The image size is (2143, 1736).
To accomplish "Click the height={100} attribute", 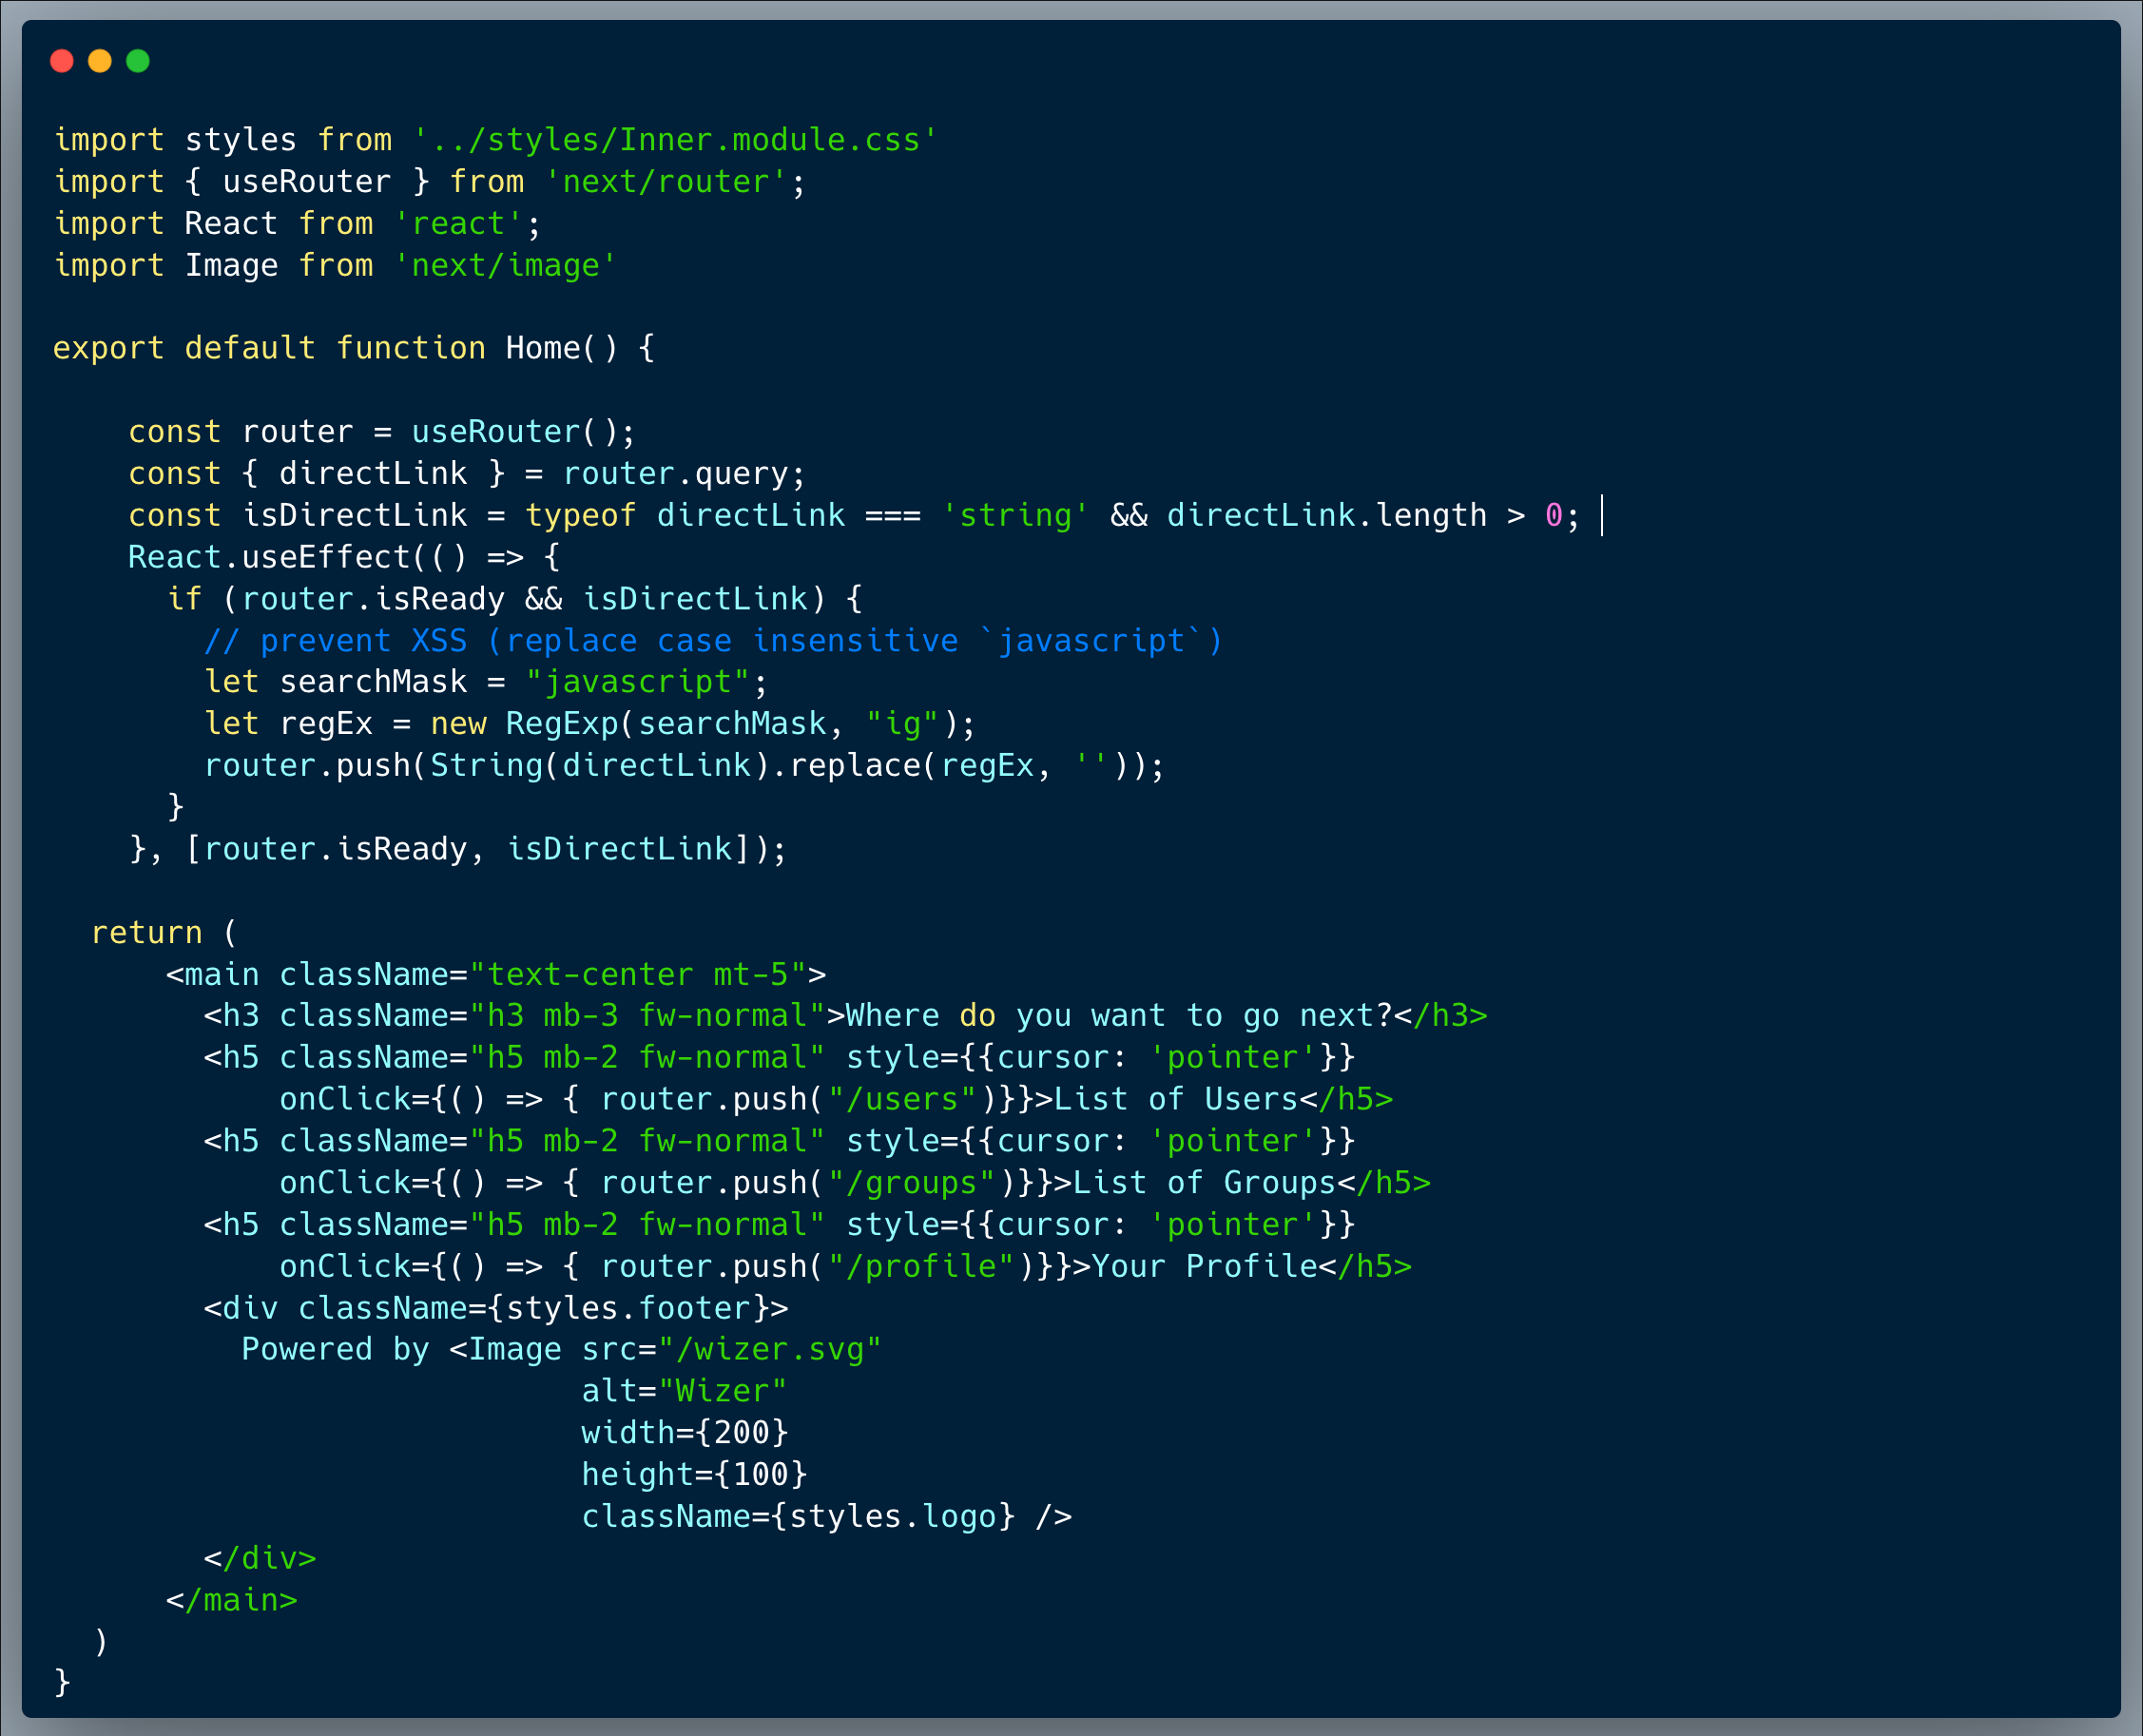I will coord(694,1475).
